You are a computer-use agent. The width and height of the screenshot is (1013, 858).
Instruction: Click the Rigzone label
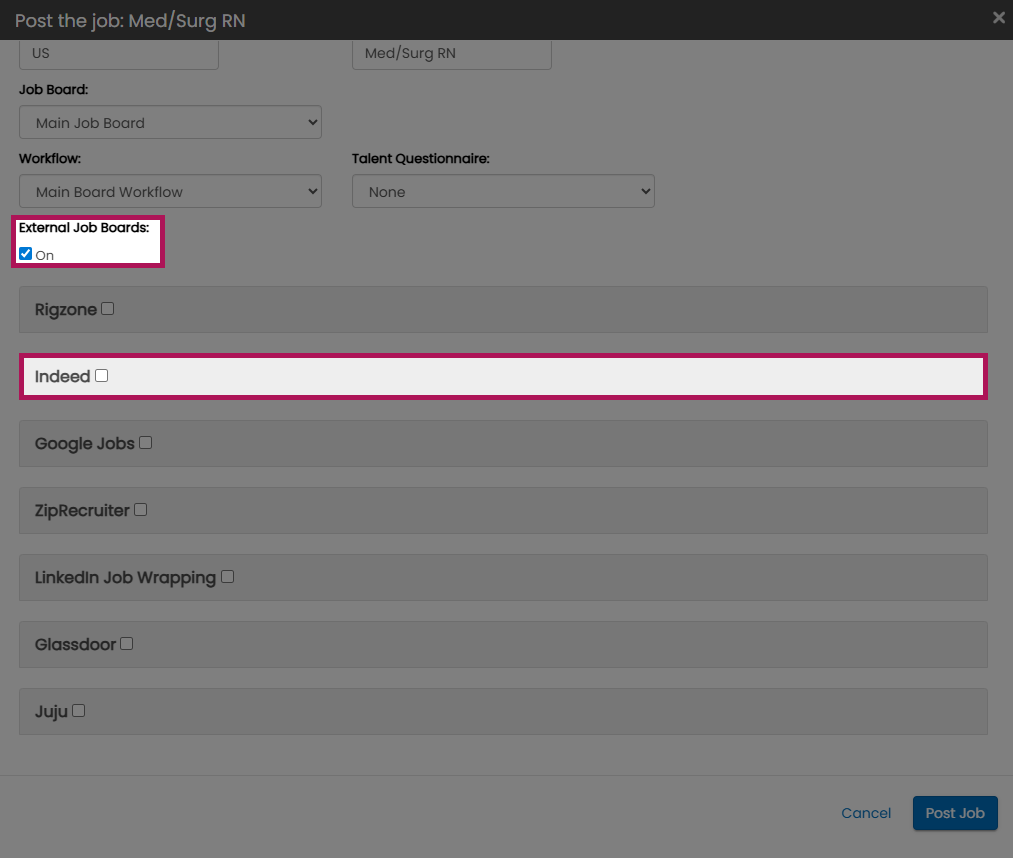(66, 309)
